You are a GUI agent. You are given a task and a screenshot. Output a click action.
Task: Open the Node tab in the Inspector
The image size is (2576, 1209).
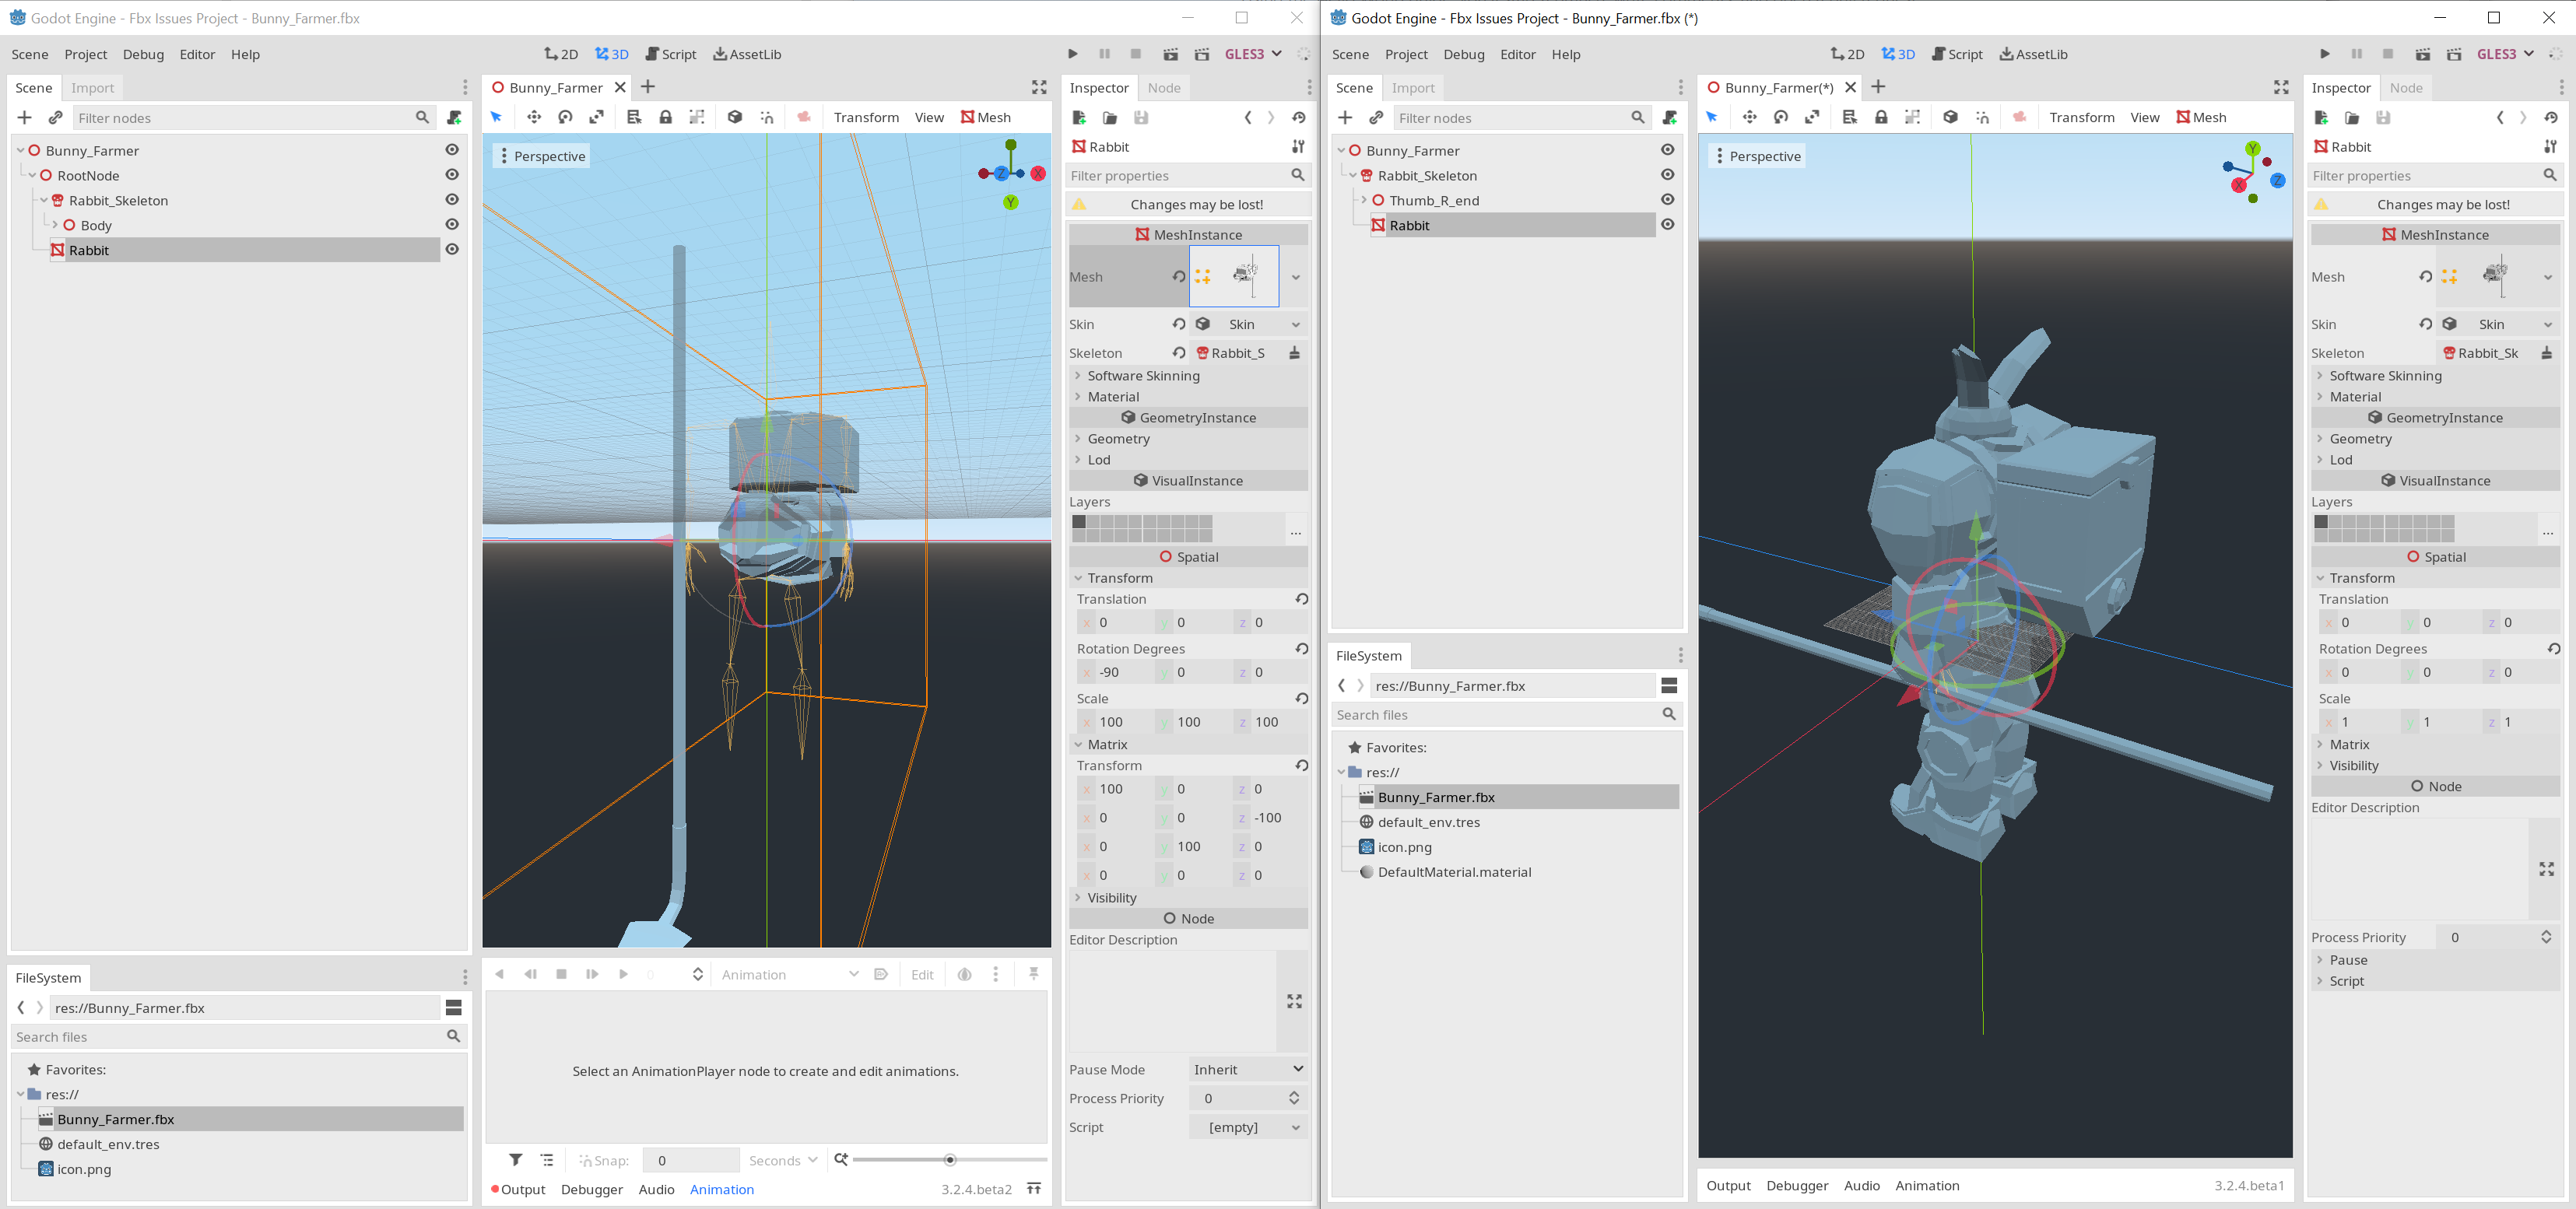coord(1164,88)
